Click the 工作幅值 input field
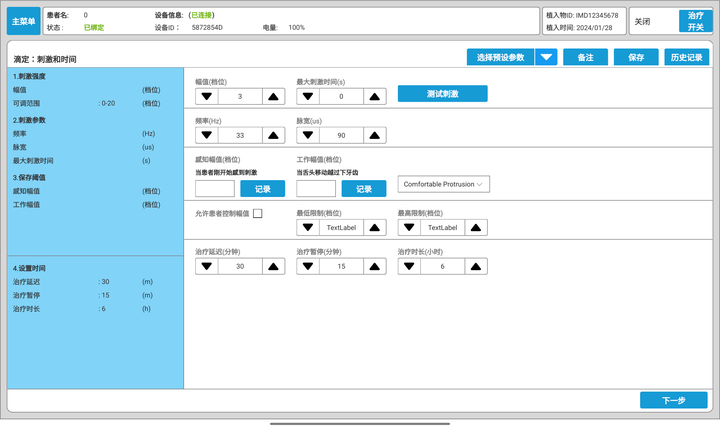Viewport: 720px width, 428px height. pos(316,188)
